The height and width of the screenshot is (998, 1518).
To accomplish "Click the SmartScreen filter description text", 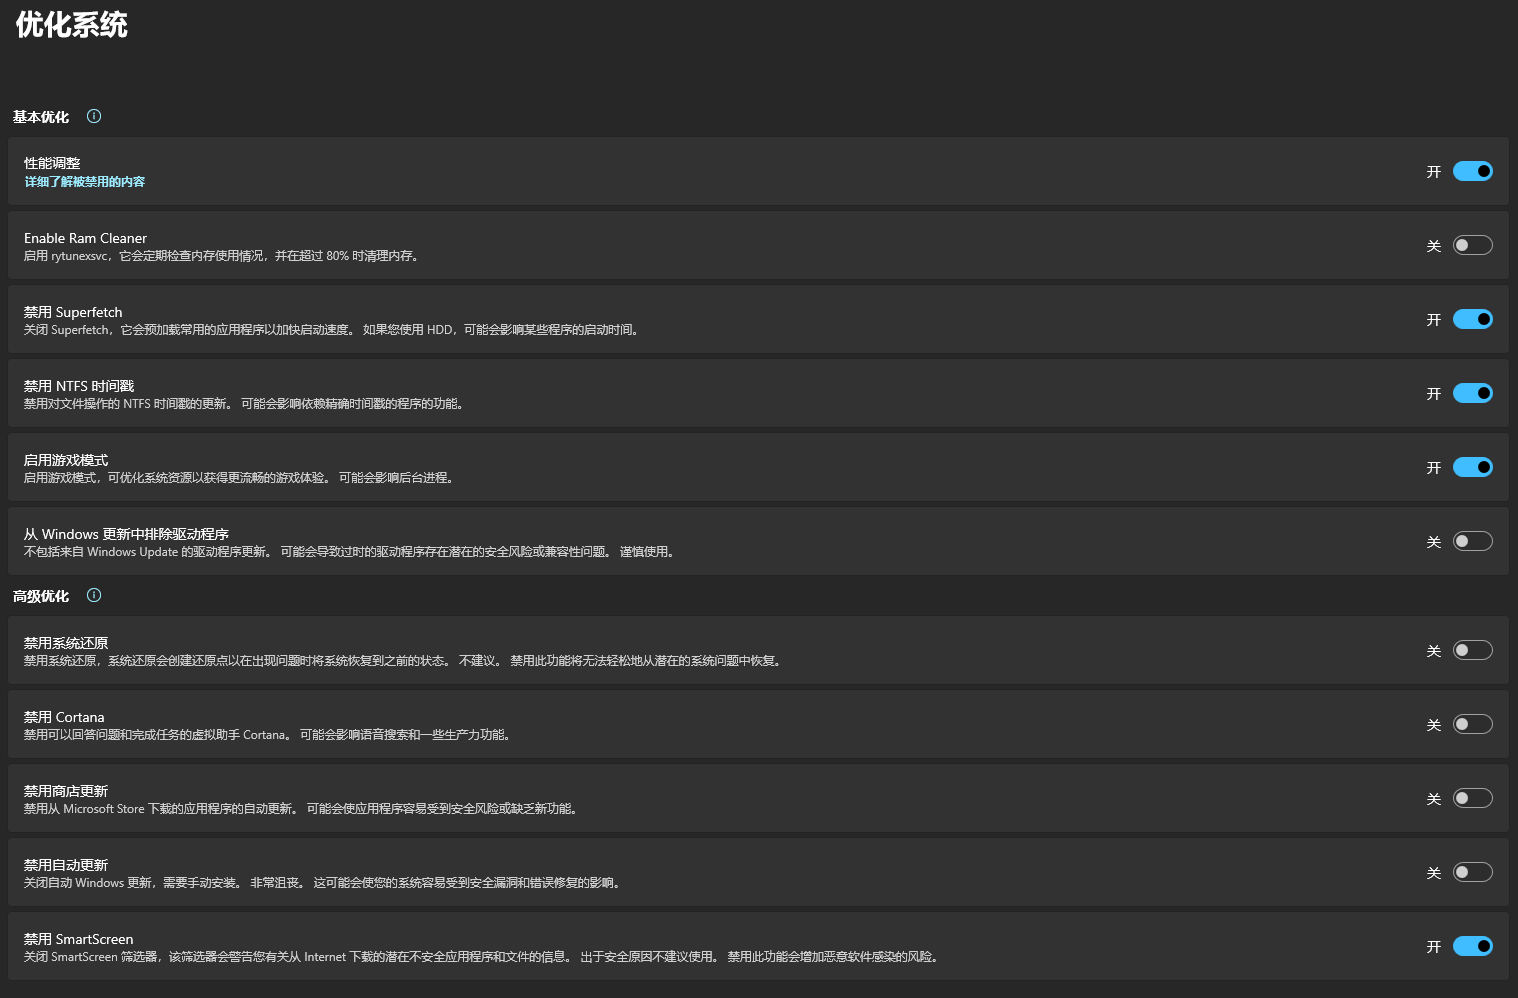I will click(x=482, y=957).
